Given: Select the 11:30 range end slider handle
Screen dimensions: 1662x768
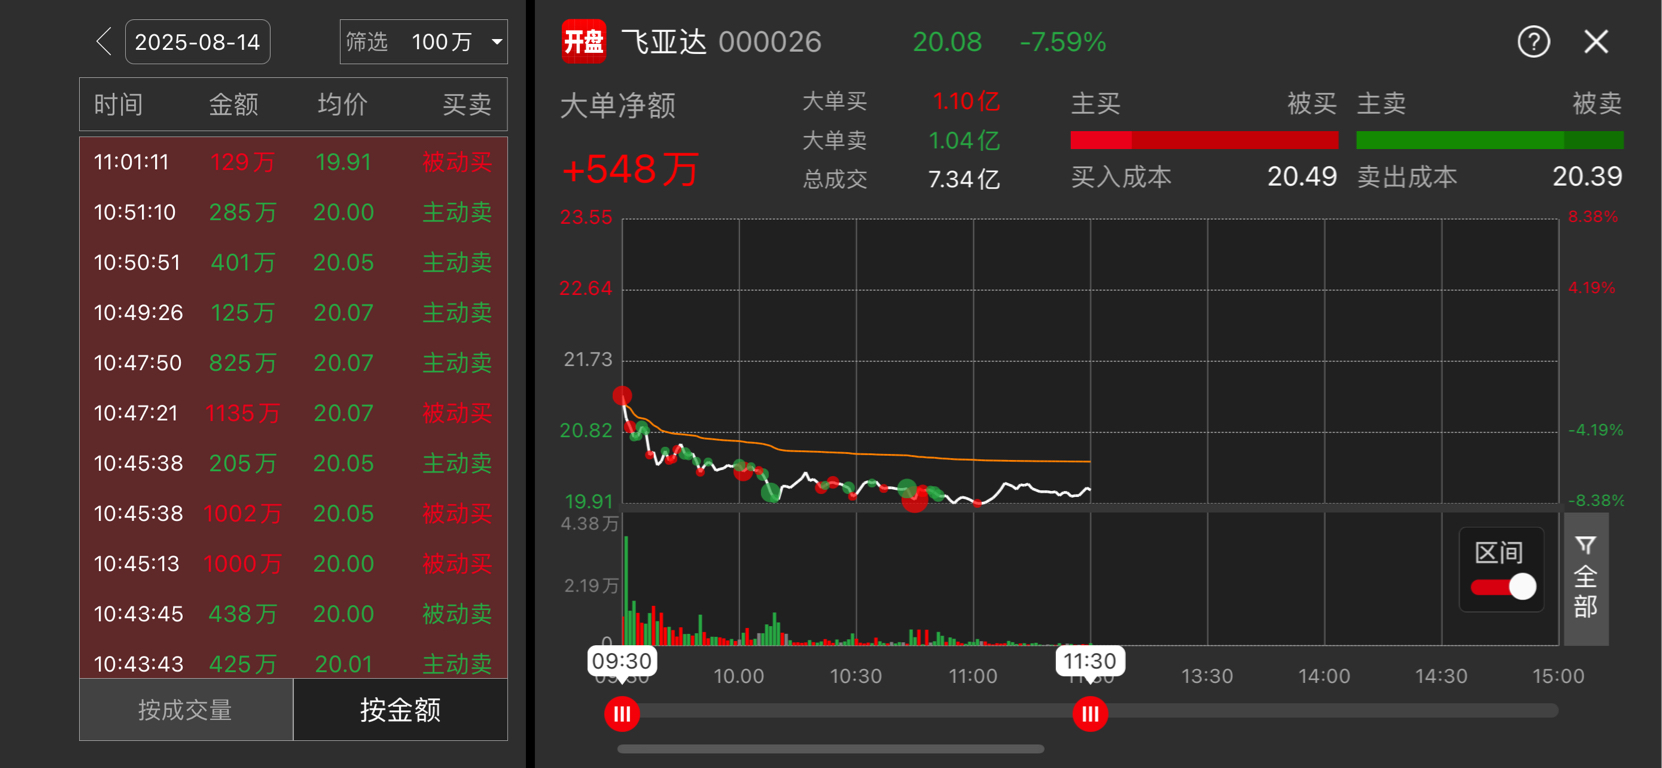Looking at the screenshot, I should point(1090,714).
